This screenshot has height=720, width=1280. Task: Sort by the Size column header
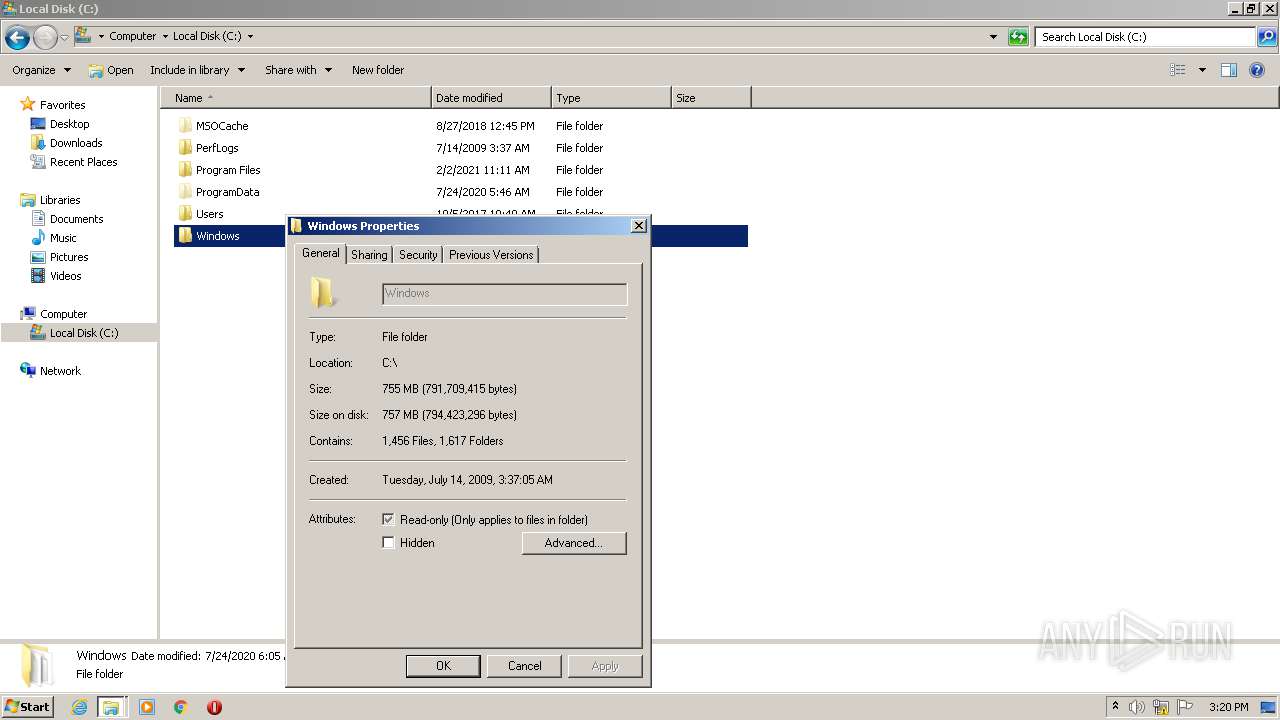(x=711, y=98)
